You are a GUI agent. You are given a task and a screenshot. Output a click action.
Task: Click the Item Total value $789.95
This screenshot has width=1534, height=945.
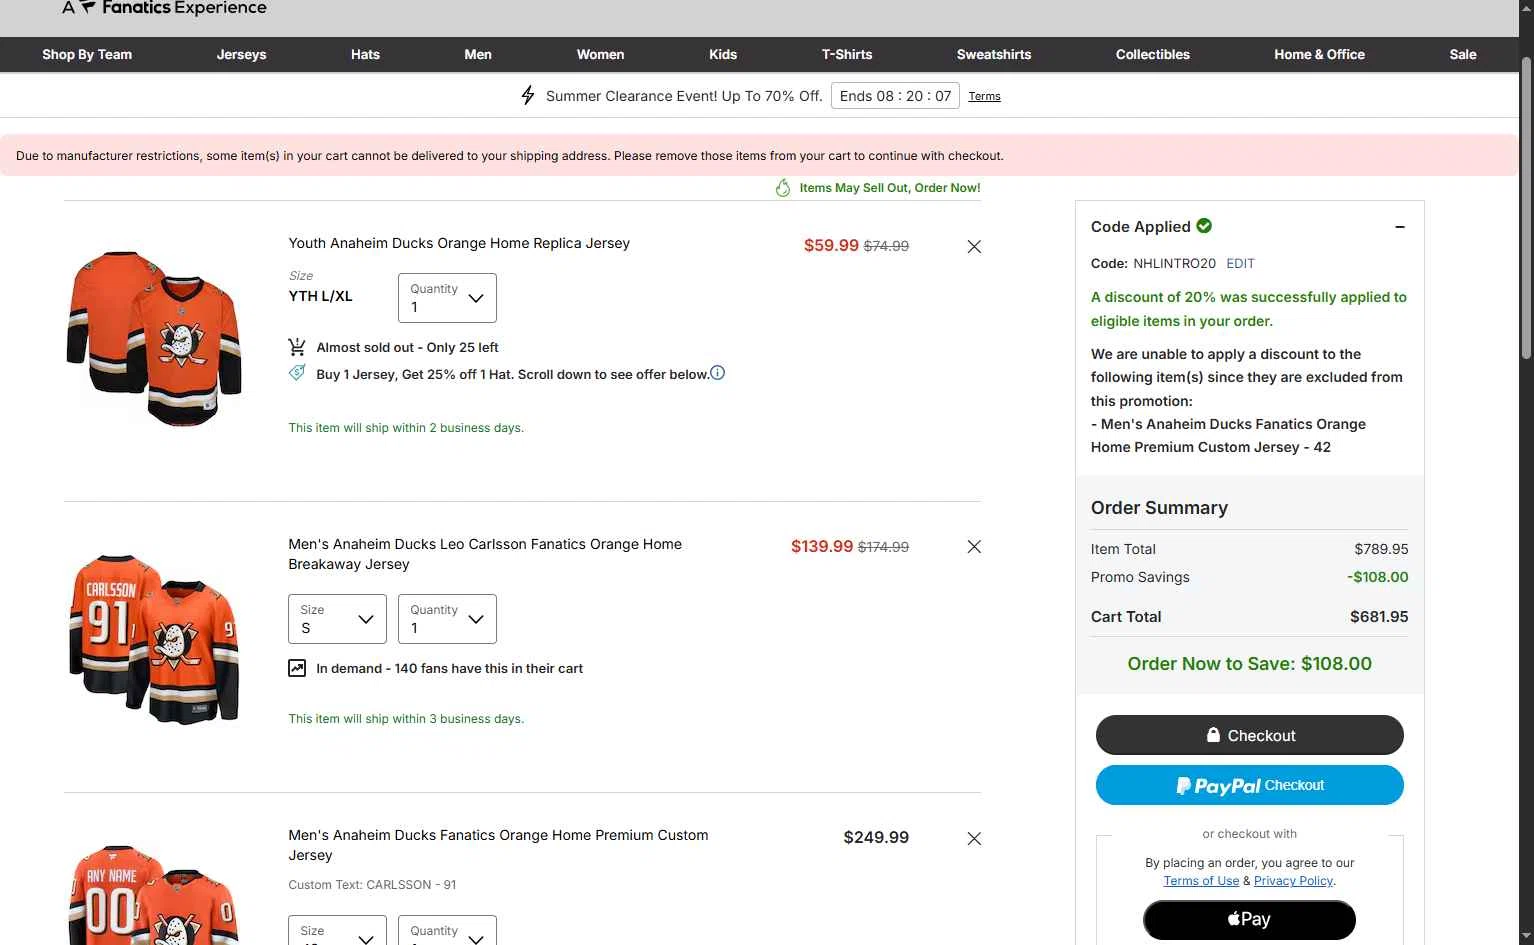[x=1381, y=549]
